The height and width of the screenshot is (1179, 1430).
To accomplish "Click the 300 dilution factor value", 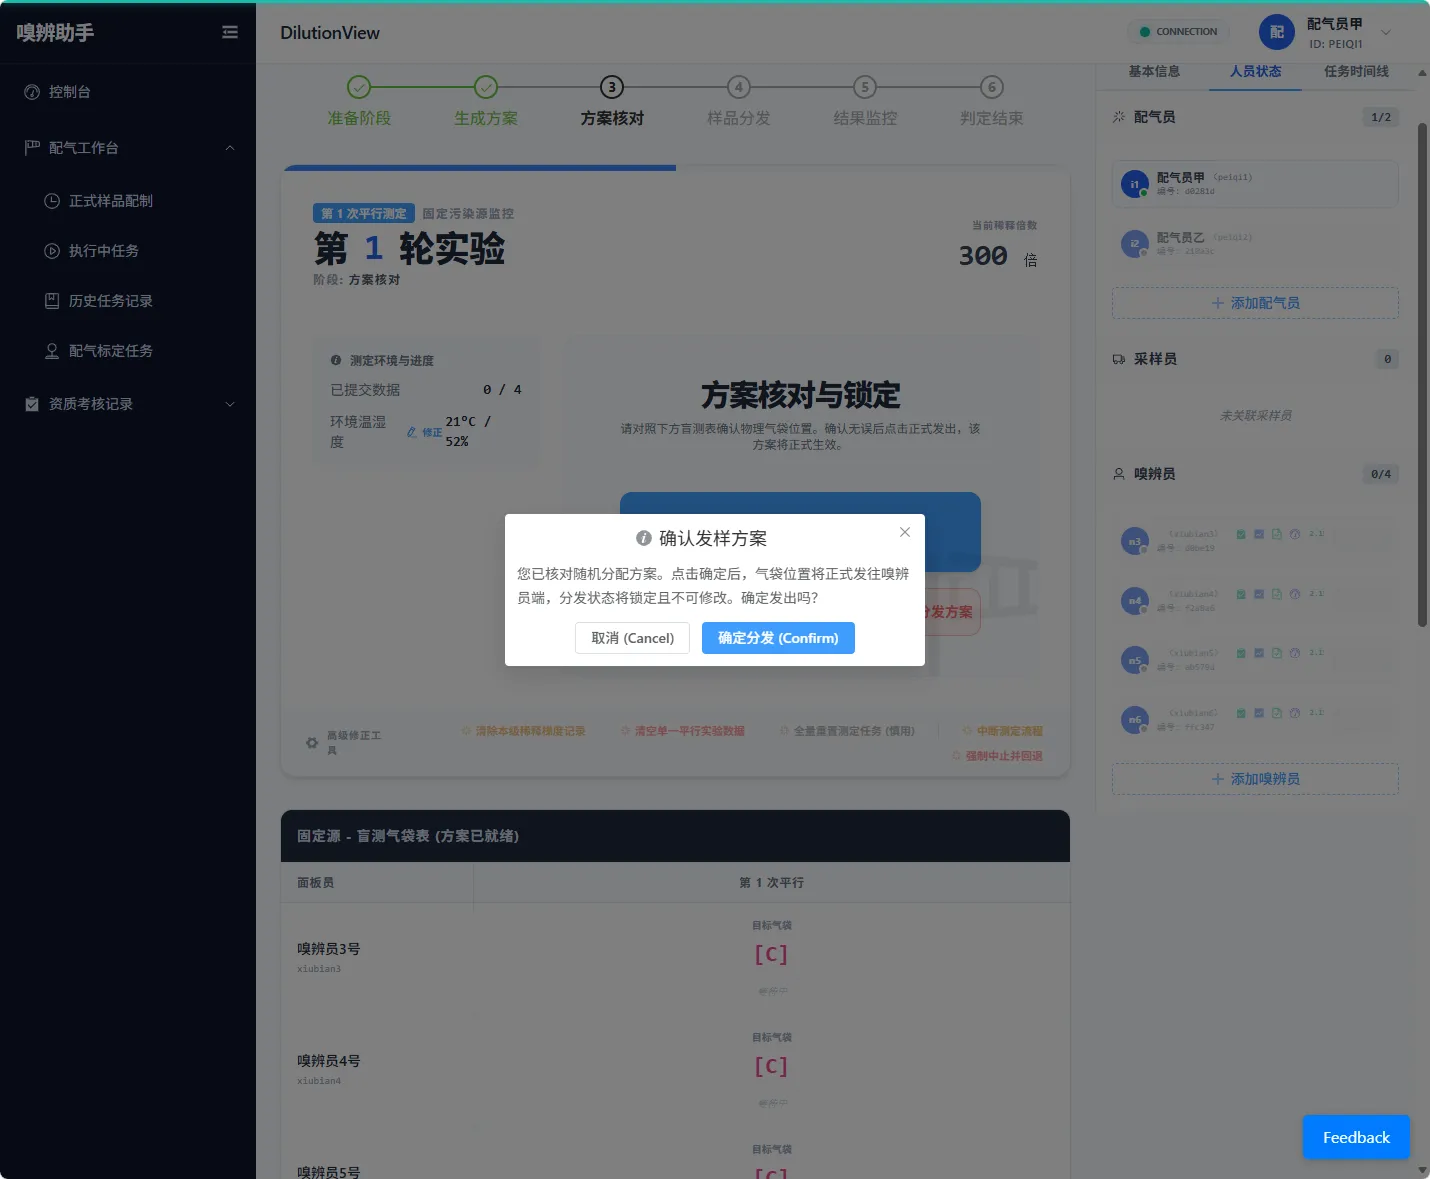I will [x=983, y=256].
